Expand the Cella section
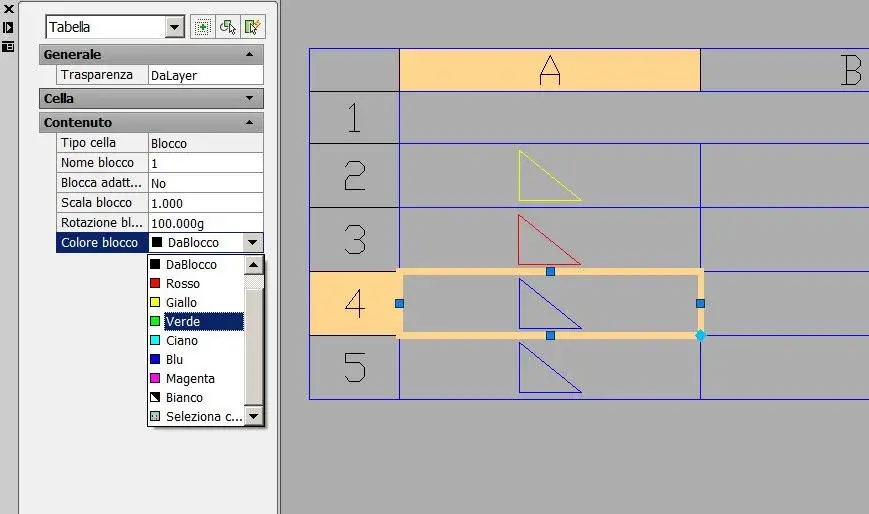Screen dimensions: 869x514 [249, 98]
